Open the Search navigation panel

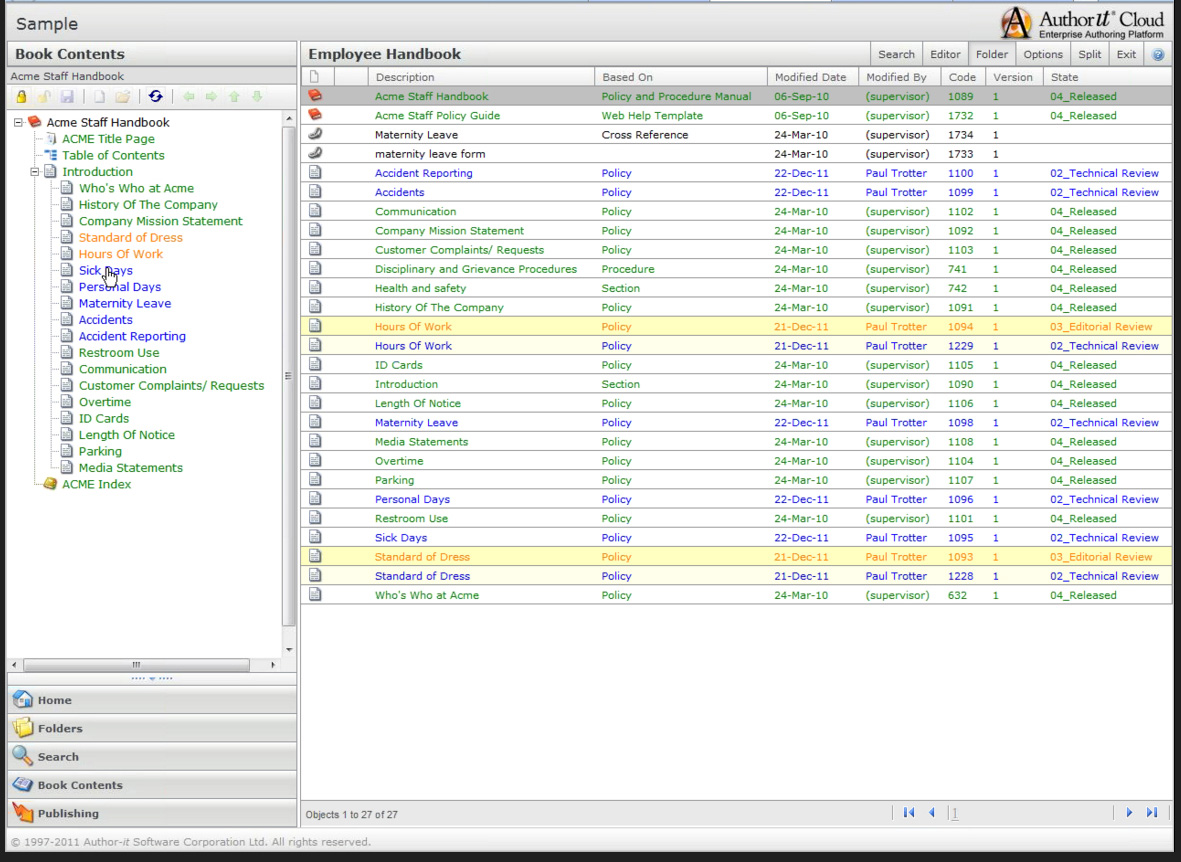tap(151, 757)
